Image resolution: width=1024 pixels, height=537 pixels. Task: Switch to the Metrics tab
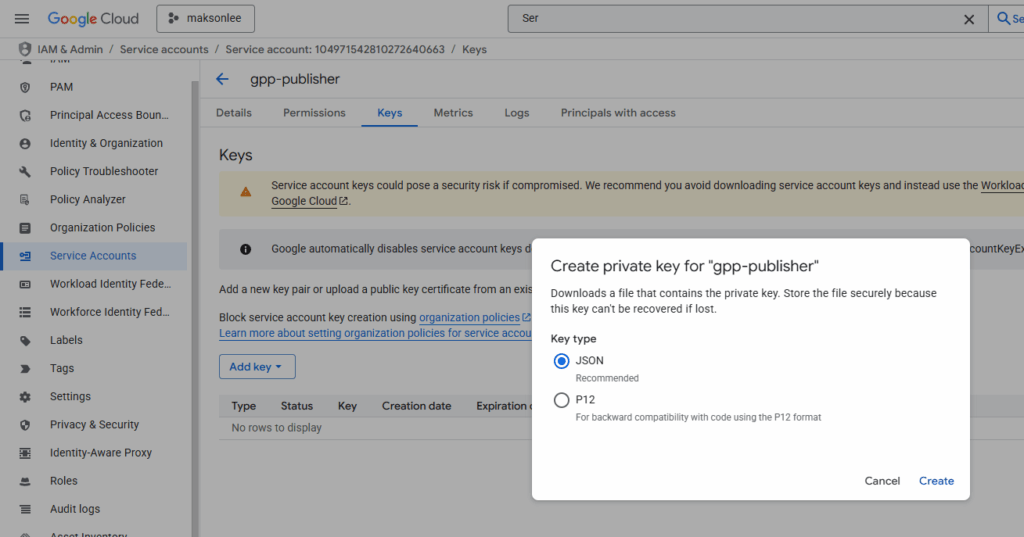pyautogui.click(x=453, y=113)
